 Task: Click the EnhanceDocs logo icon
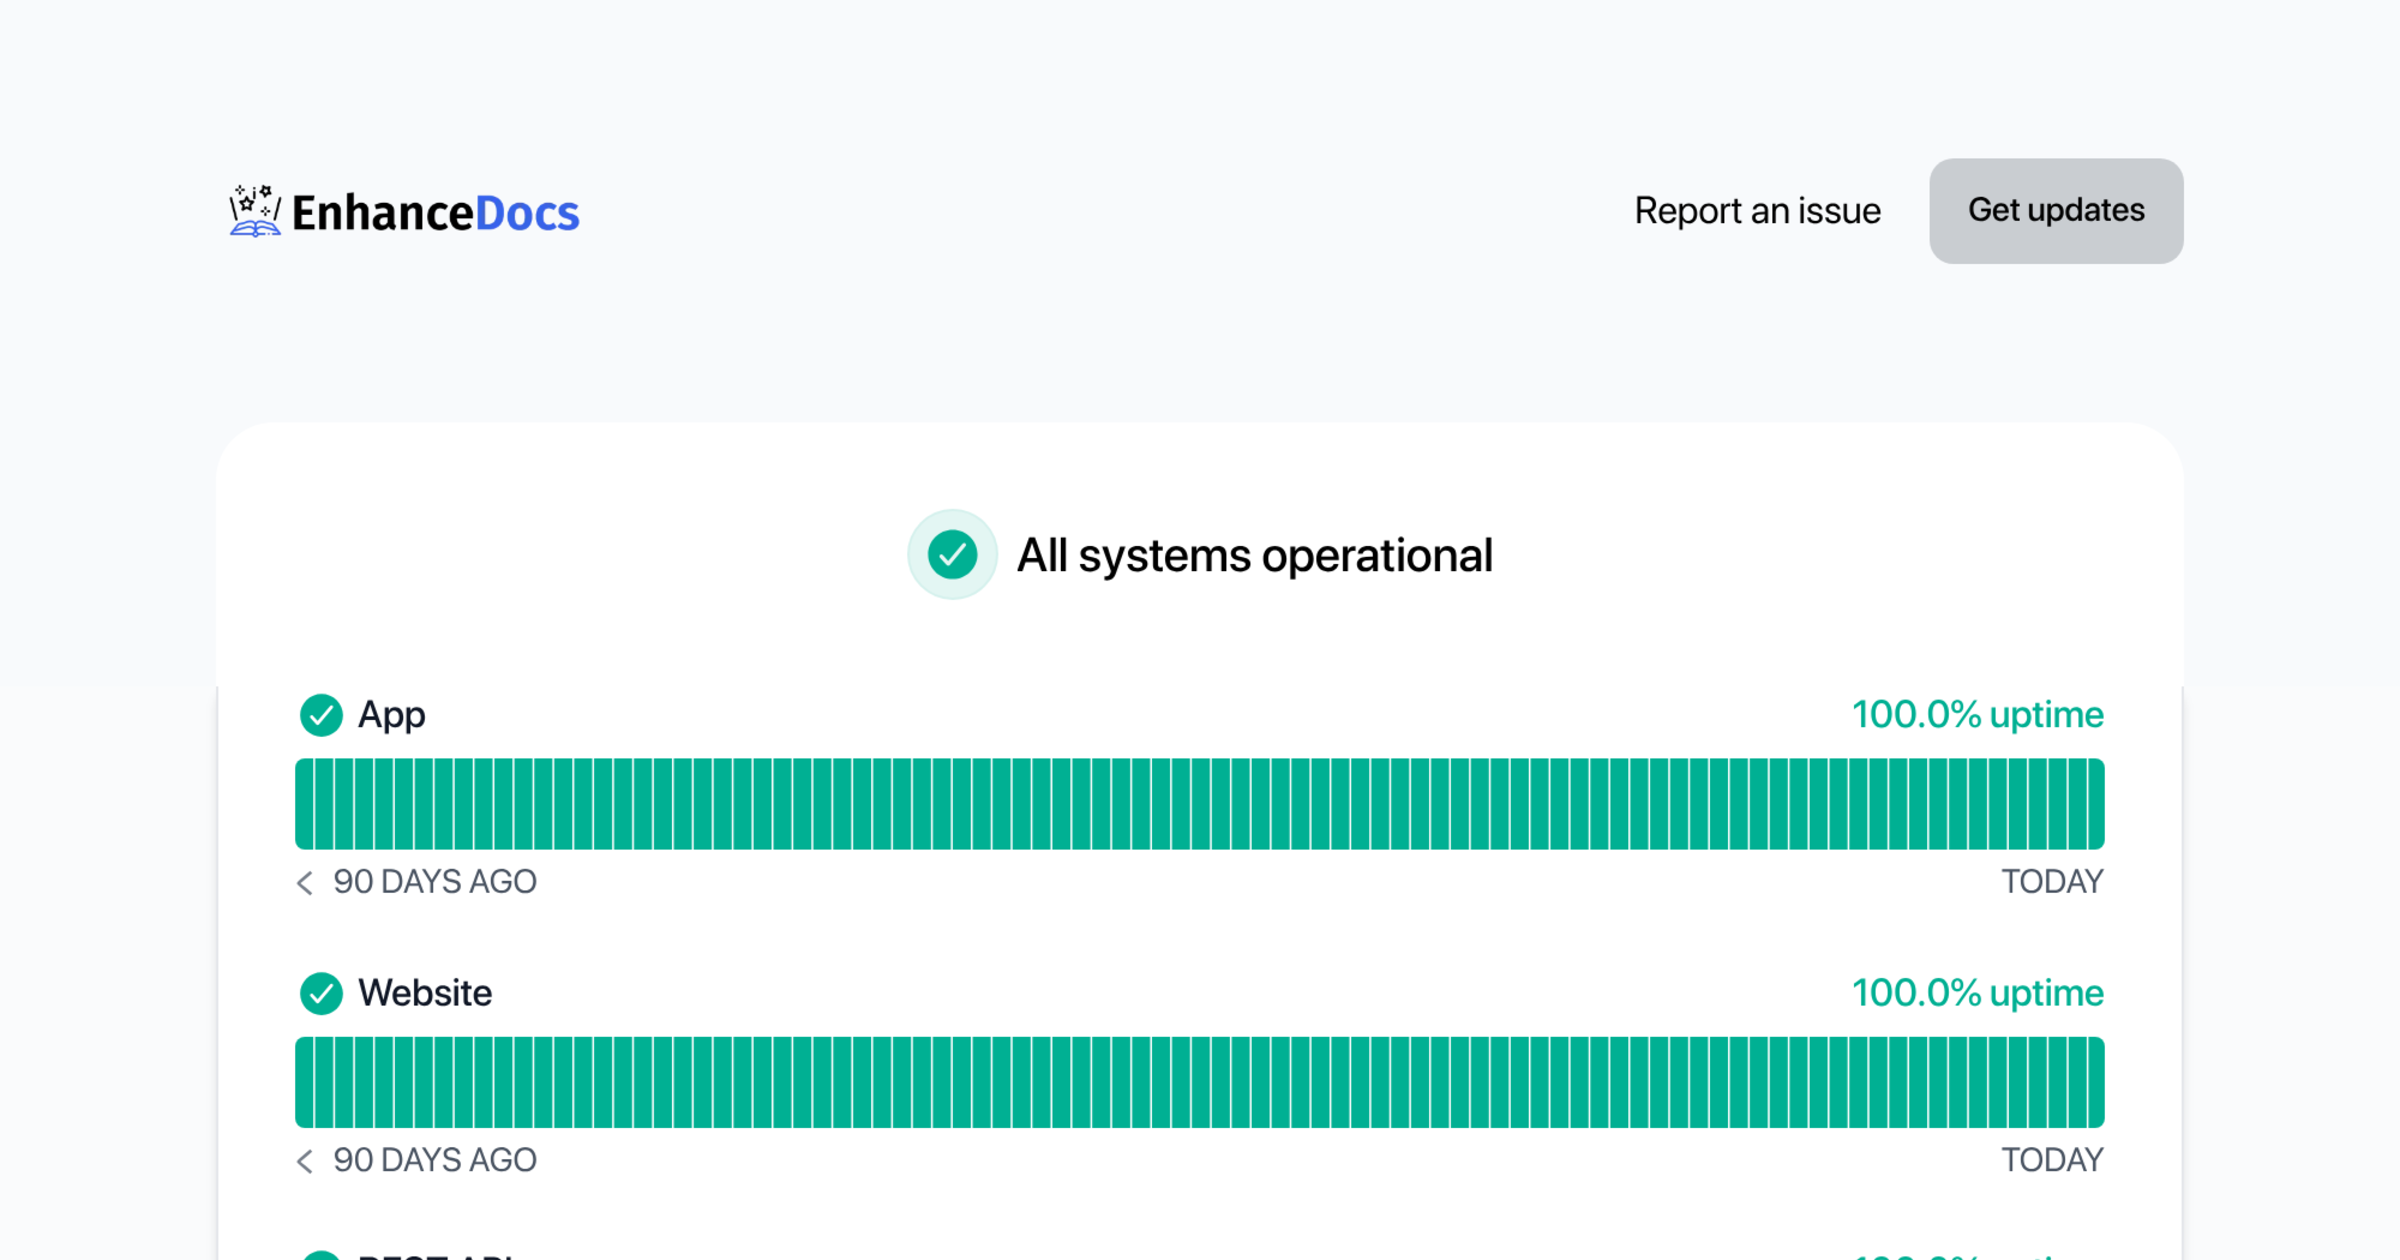coord(255,211)
